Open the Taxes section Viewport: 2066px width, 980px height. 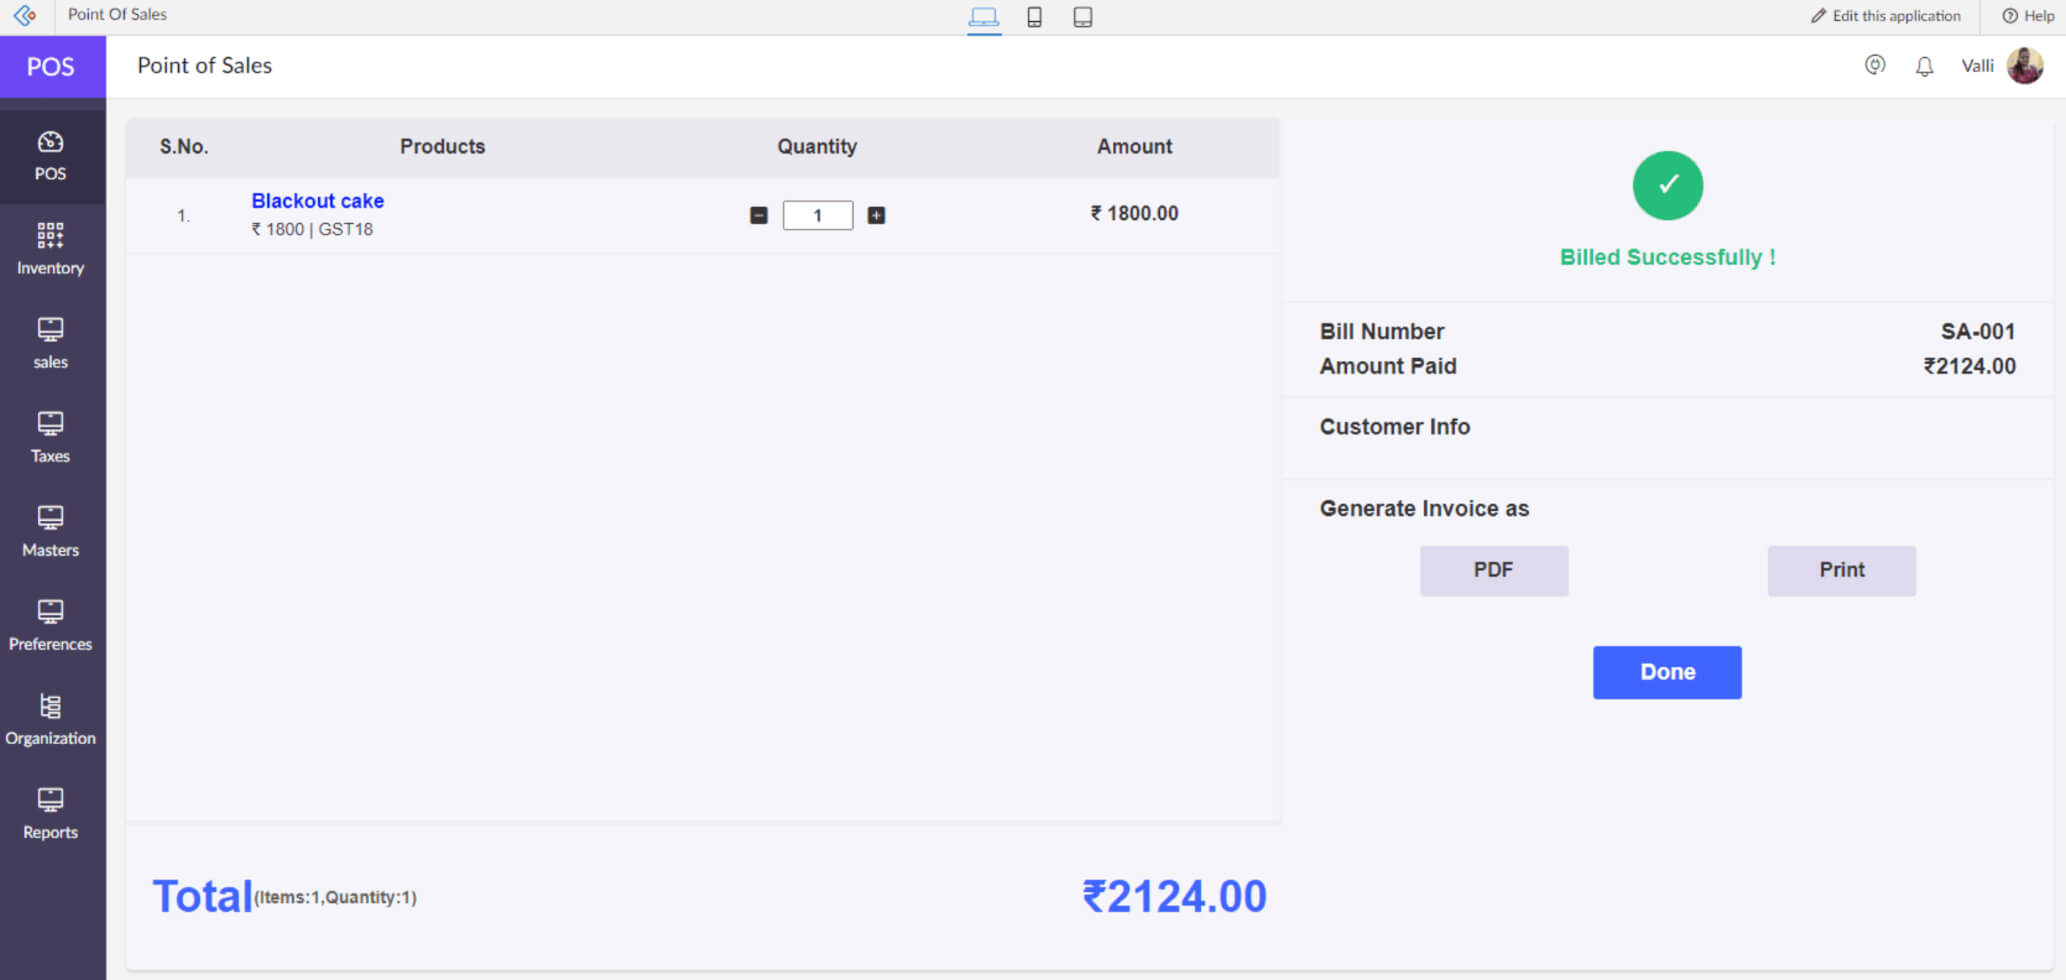pyautogui.click(x=50, y=434)
